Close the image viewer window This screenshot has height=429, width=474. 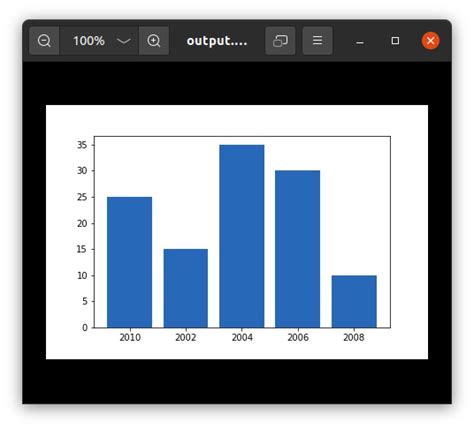click(x=430, y=41)
